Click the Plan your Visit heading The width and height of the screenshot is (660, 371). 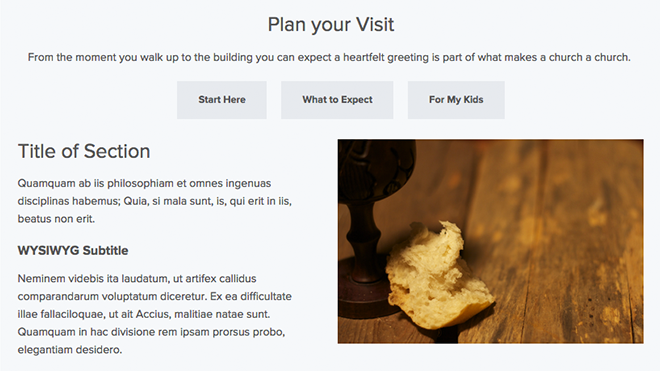tap(331, 24)
